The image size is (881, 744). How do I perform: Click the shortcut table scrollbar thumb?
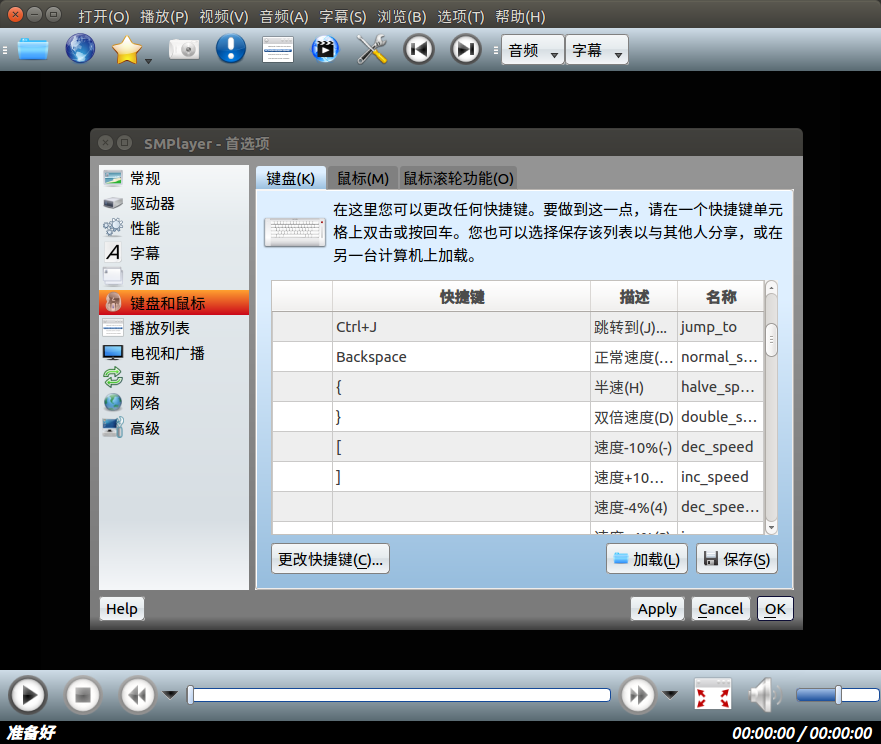click(x=771, y=340)
